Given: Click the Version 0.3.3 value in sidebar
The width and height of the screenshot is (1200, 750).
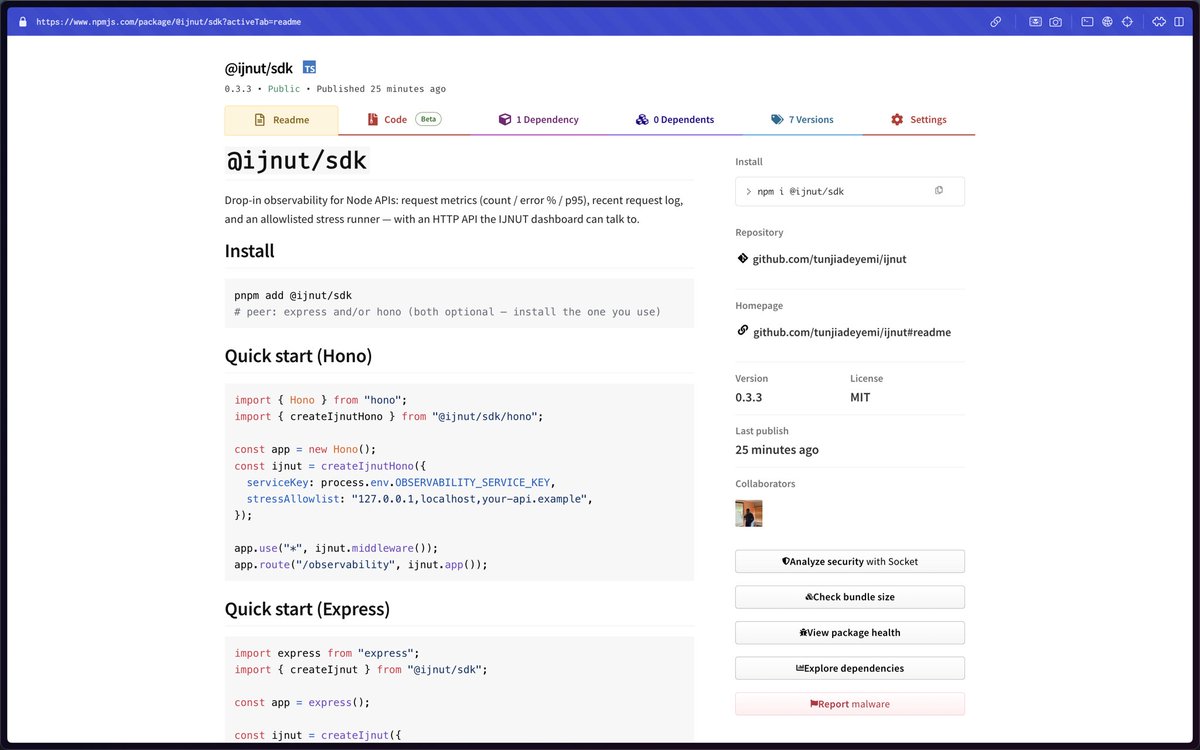Looking at the screenshot, I should tap(749, 397).
